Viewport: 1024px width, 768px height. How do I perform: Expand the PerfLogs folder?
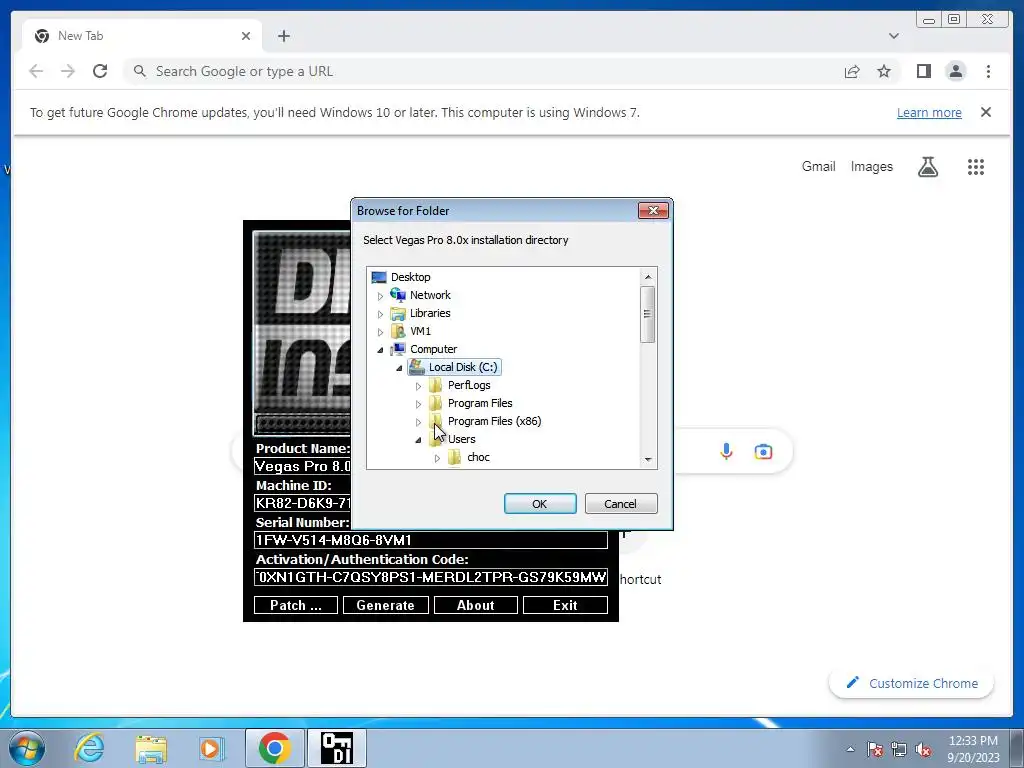[x=418, y=386]
